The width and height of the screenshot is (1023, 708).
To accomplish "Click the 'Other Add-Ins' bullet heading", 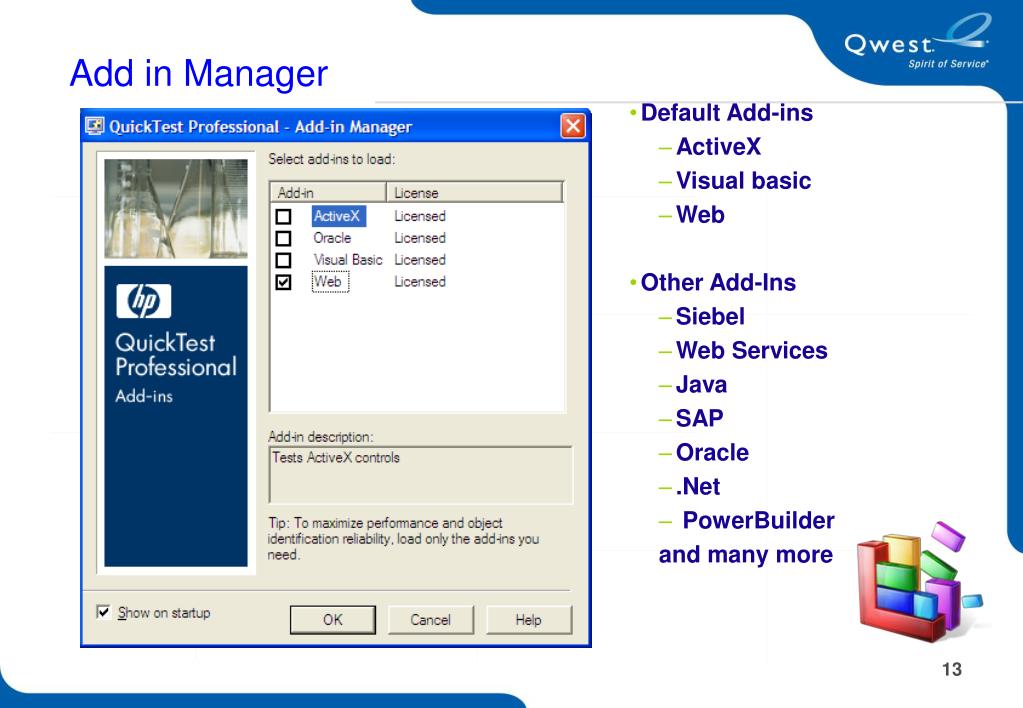I will click(x=718, y=283).
